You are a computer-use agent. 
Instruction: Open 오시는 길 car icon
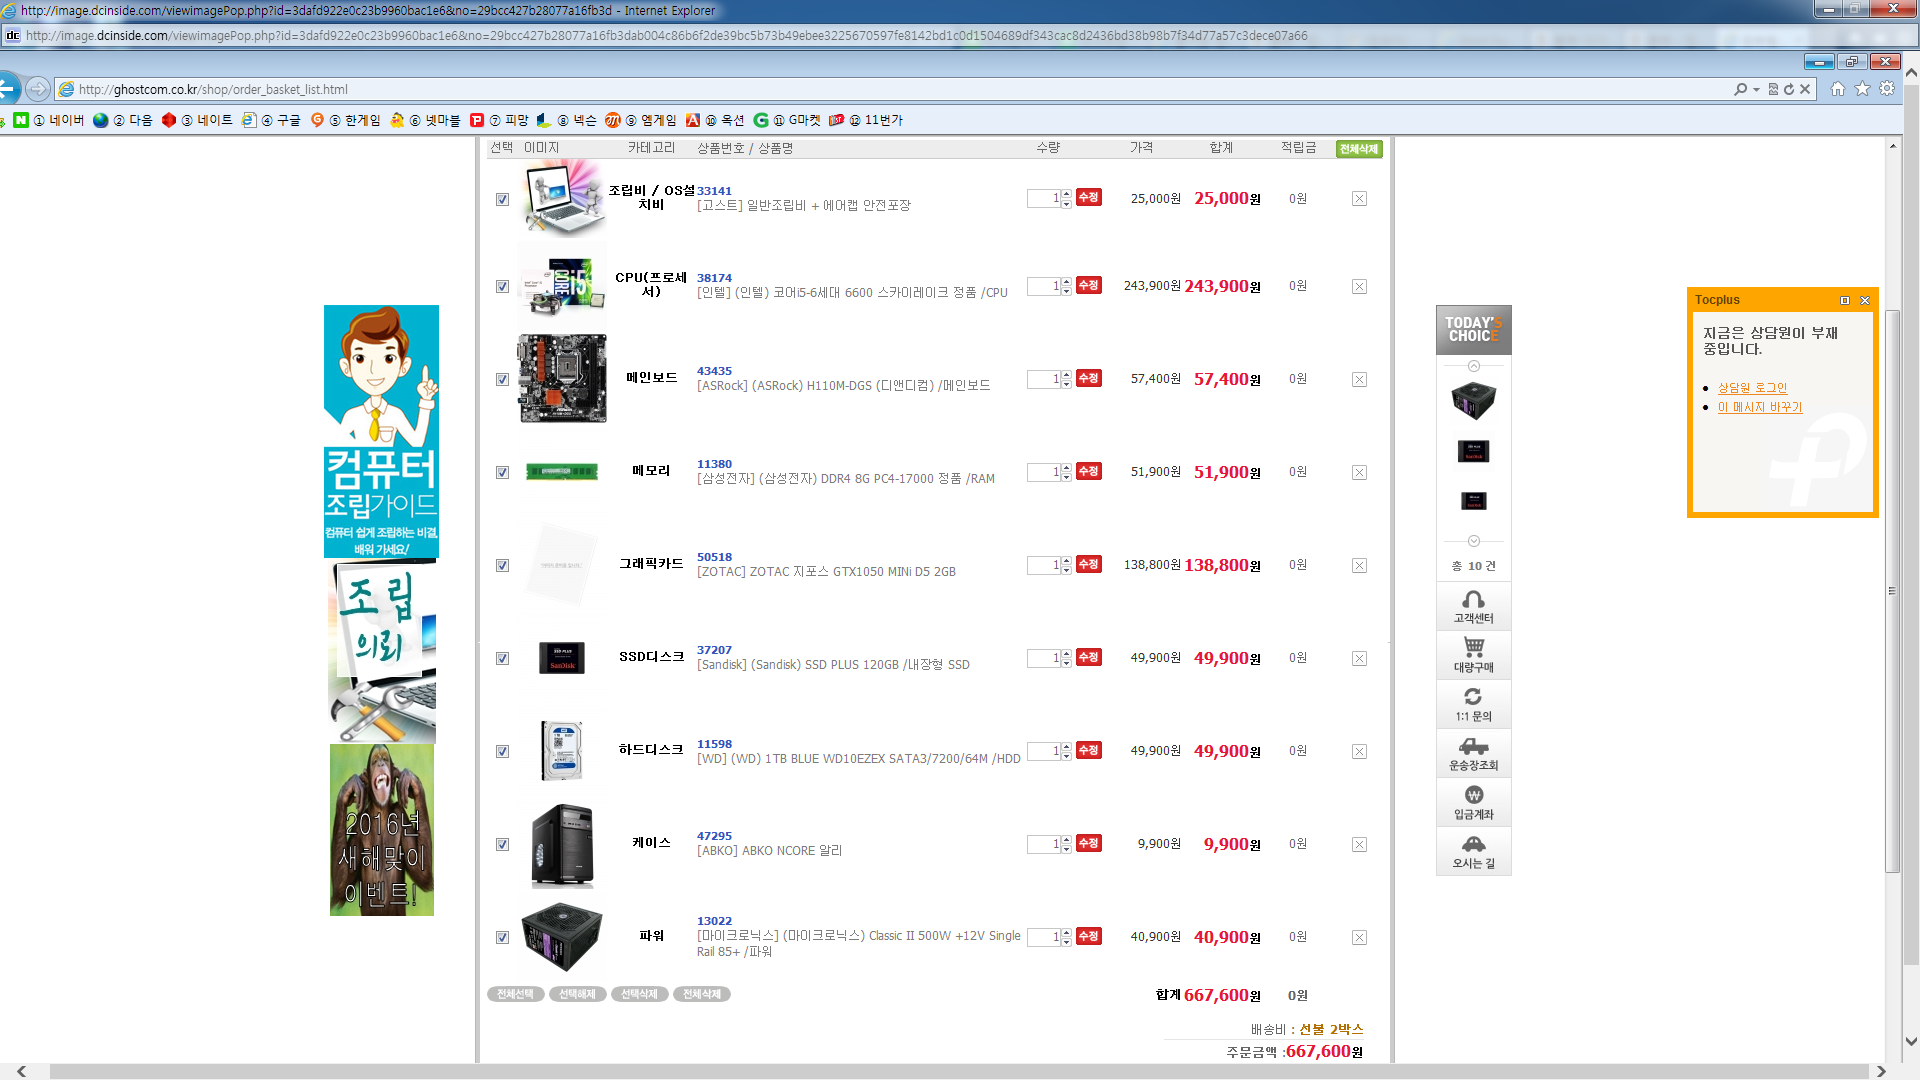1473,844
